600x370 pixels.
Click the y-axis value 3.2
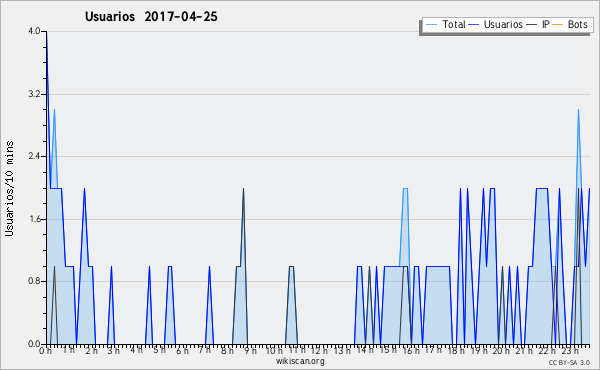(34, 94)
